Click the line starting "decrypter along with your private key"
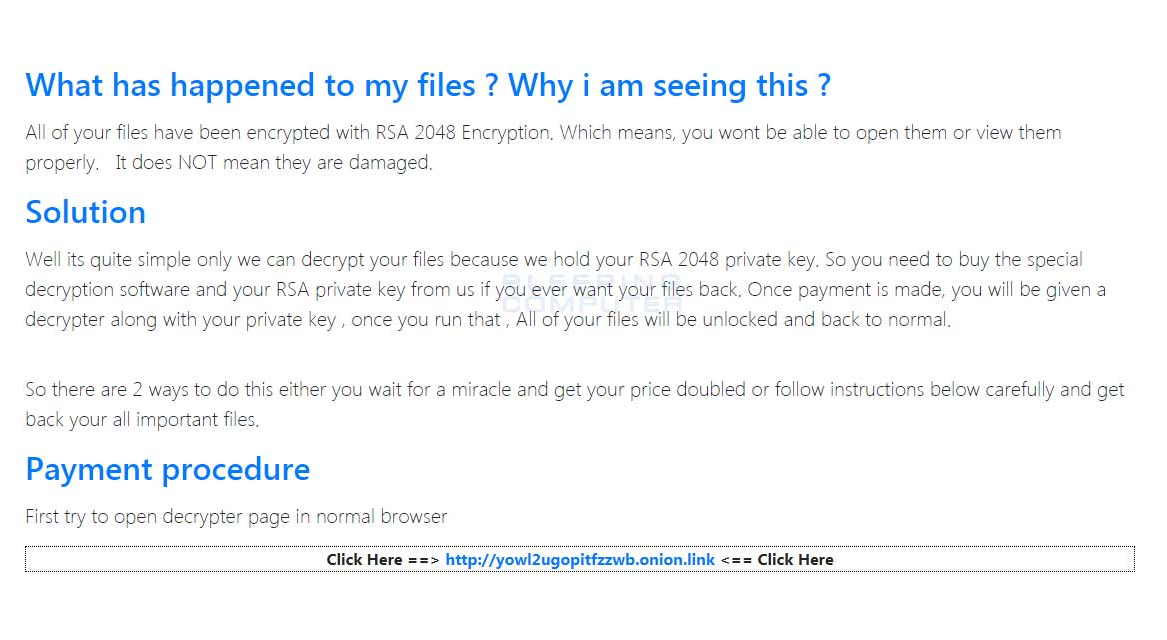This screenshot has height=640, width=1167. pos(488,320)
